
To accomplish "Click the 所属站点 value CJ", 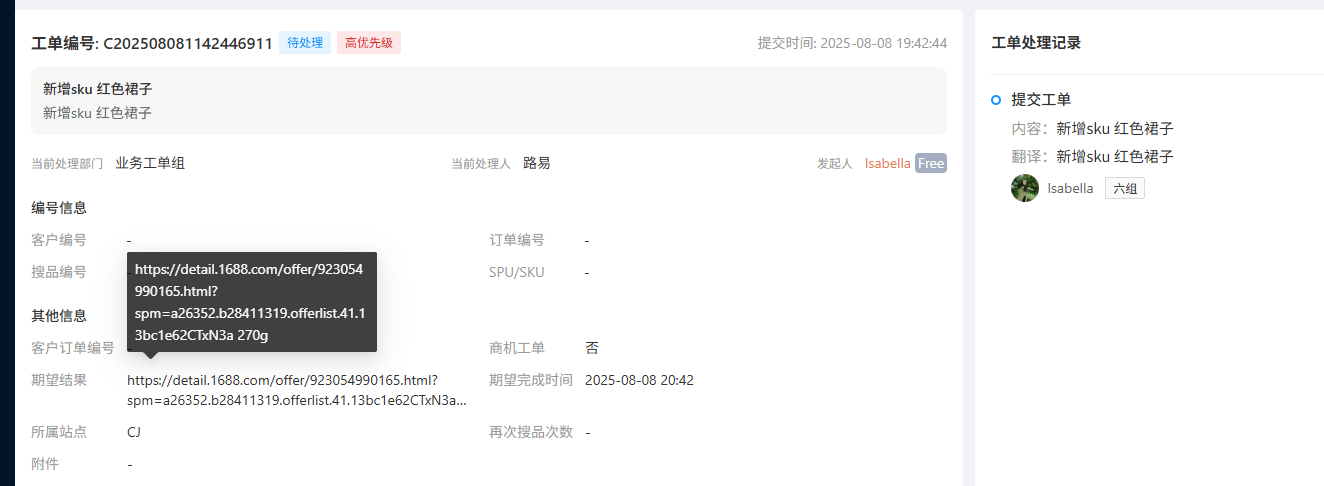I will (134, 432).
